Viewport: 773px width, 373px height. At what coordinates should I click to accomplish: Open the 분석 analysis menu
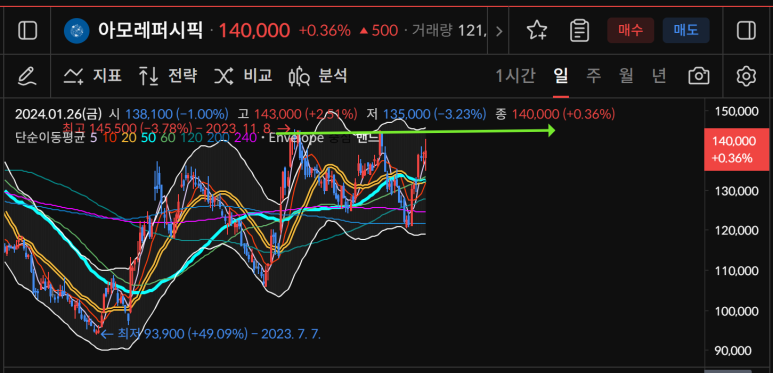[318, 76]
